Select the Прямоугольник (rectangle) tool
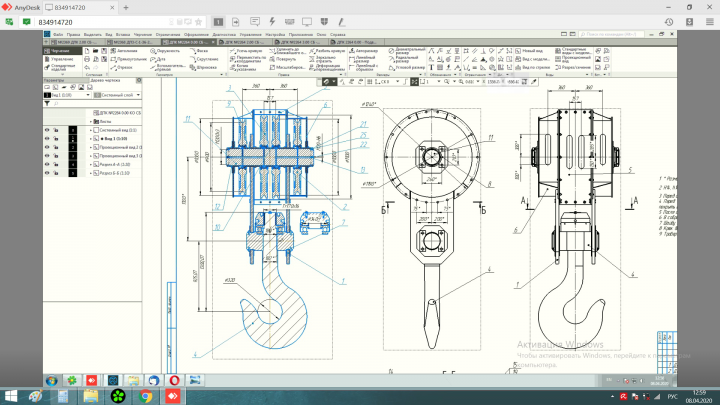Screen dimensions: 720x405 click(x=129, y=59)
